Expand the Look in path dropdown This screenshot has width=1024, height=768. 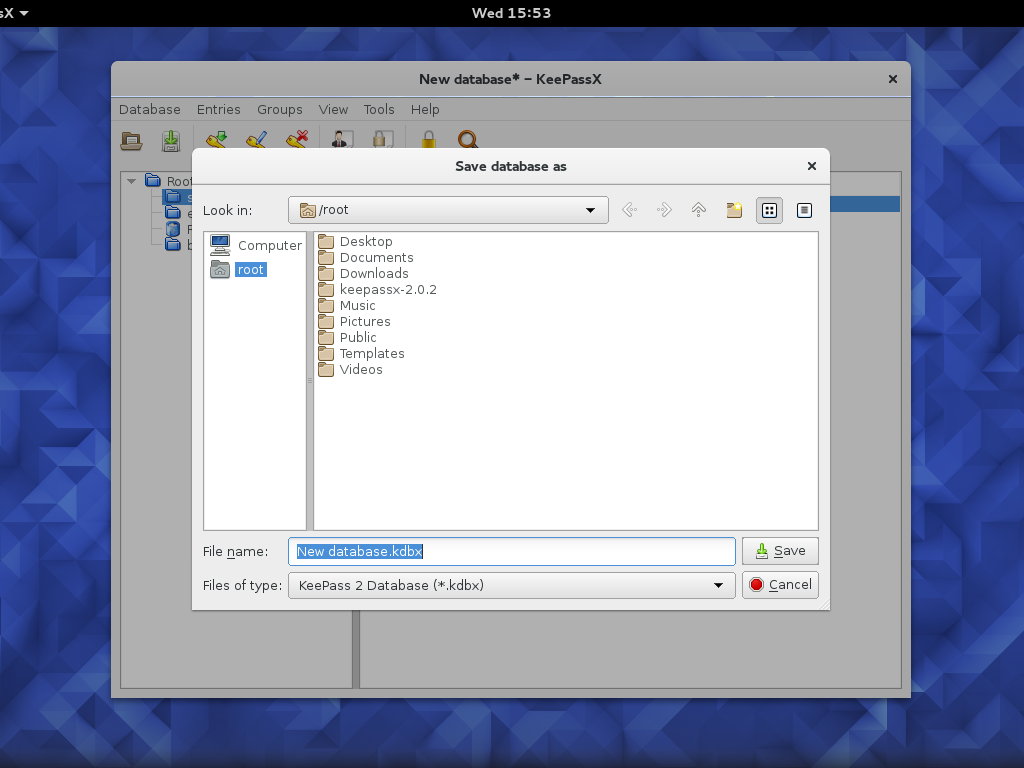[x=448, y=210]
